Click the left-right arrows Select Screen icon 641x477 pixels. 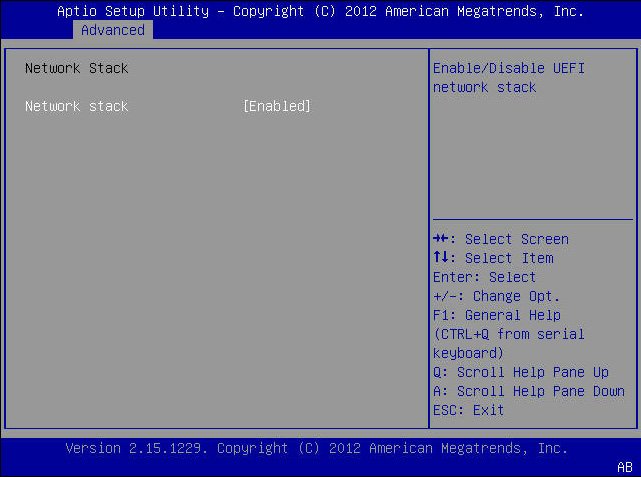point(440,238)
